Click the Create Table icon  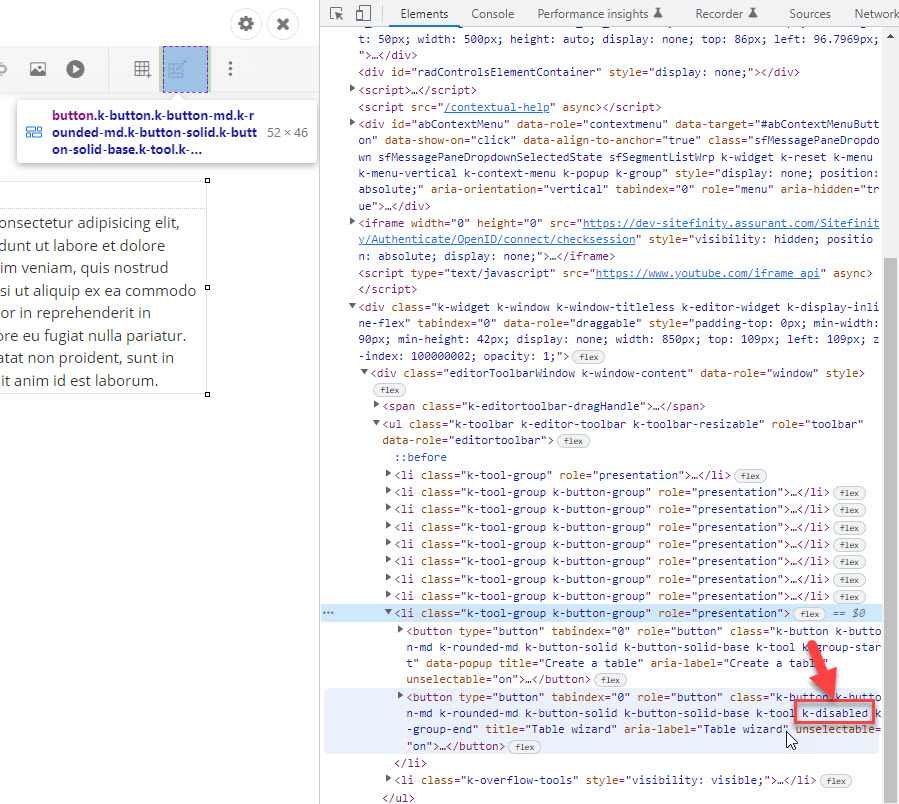click(141, 69)
